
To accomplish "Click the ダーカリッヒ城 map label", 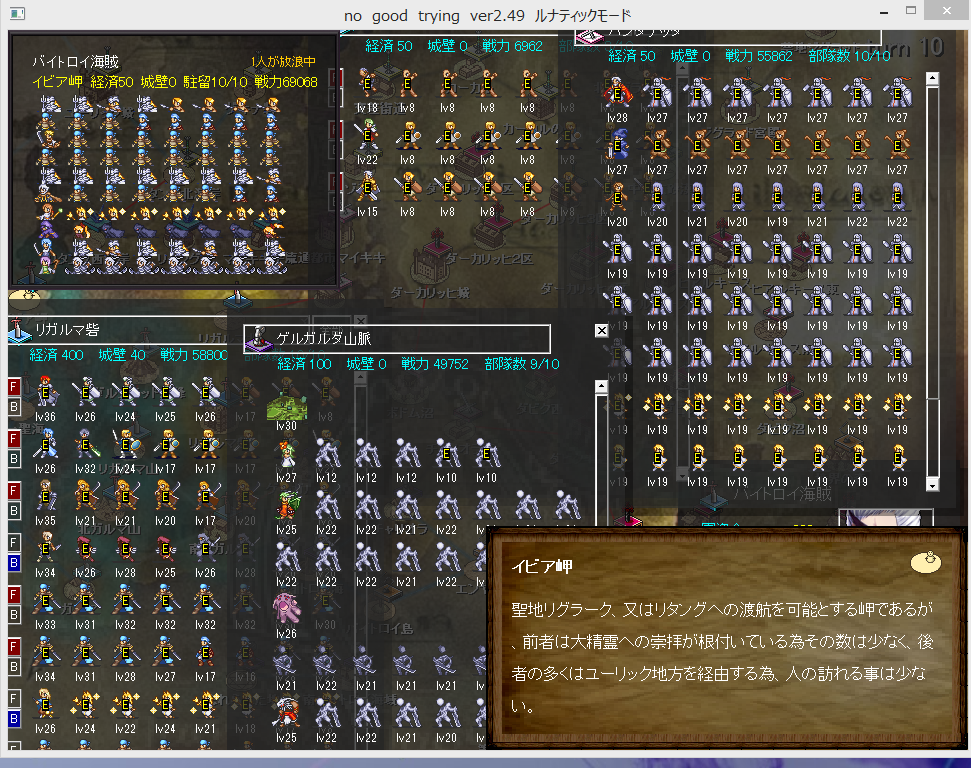I will (430, 292).
